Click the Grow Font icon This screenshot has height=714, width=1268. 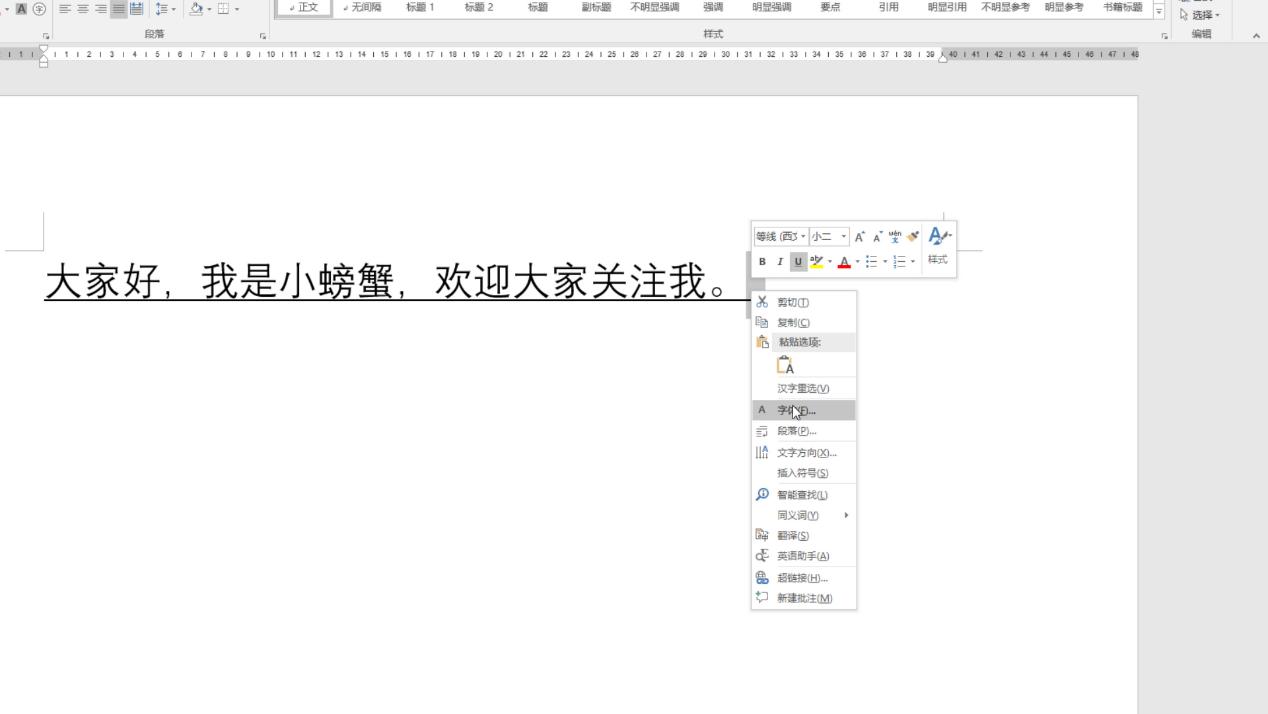point(859,236)
